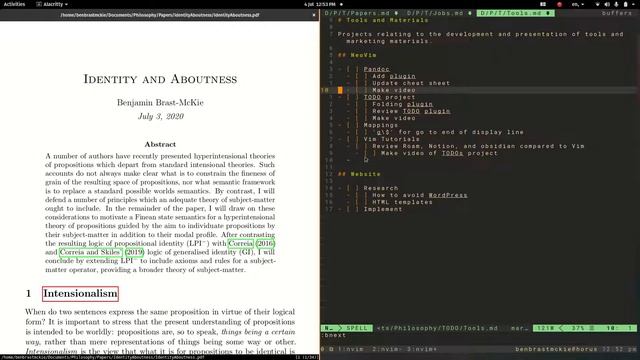
Task: Switch to the D/P/T/Papers.md buffer tab
Action: [361, 13]
